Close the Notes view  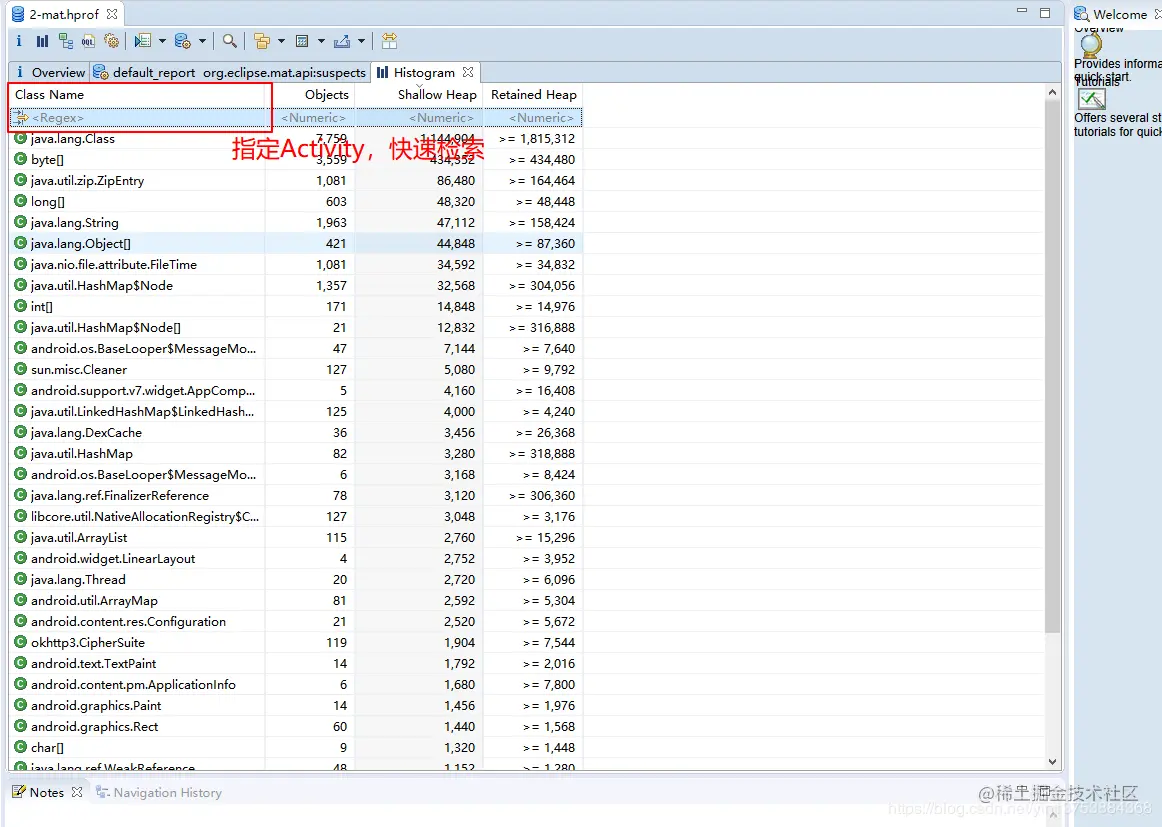pos(76,792)
